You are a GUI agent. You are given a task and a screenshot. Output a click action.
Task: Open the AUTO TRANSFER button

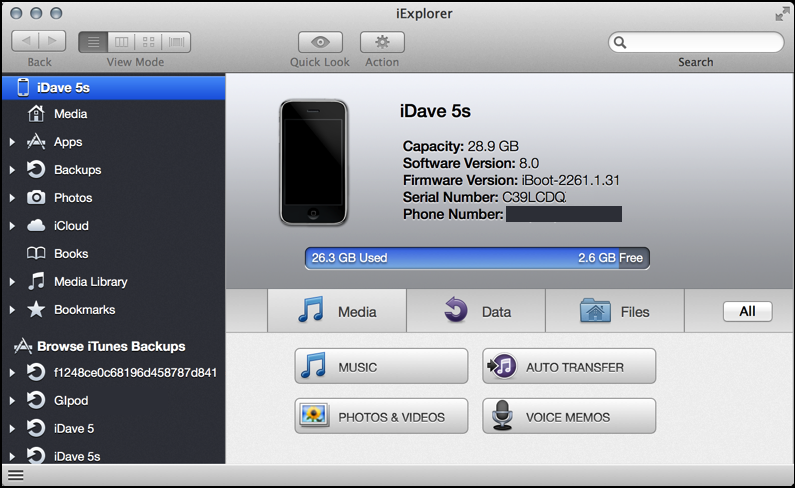point(569,366)
